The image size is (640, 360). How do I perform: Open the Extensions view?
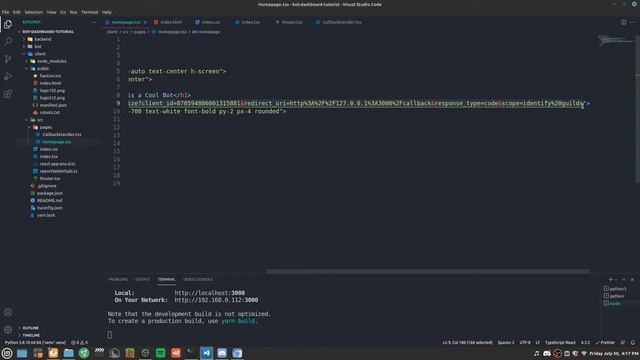point(8,94)
